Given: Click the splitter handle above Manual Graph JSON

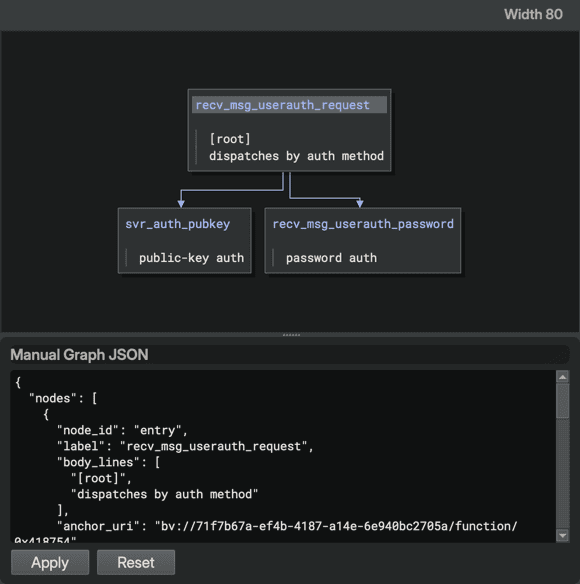Looking at the screenshot, I should 291,335.
